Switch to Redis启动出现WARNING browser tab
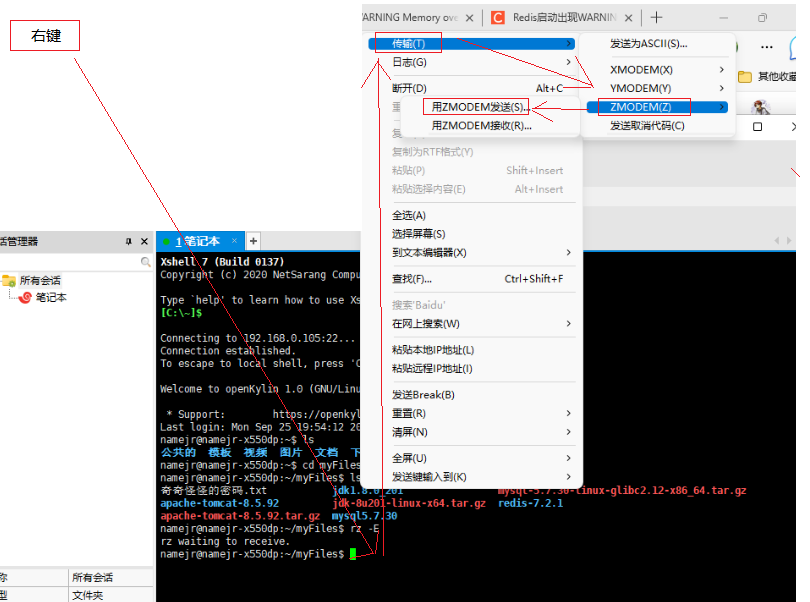 point(562,18)
